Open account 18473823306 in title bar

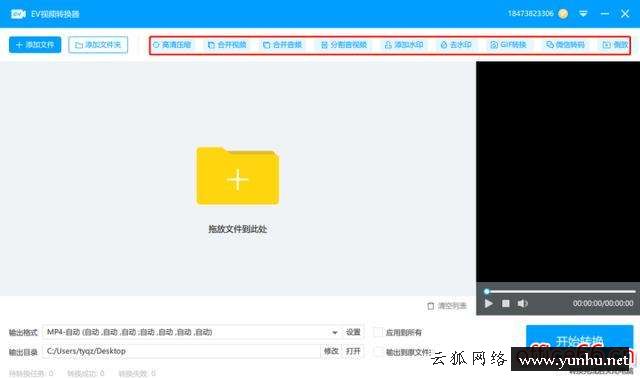click(x=530, y=13)
